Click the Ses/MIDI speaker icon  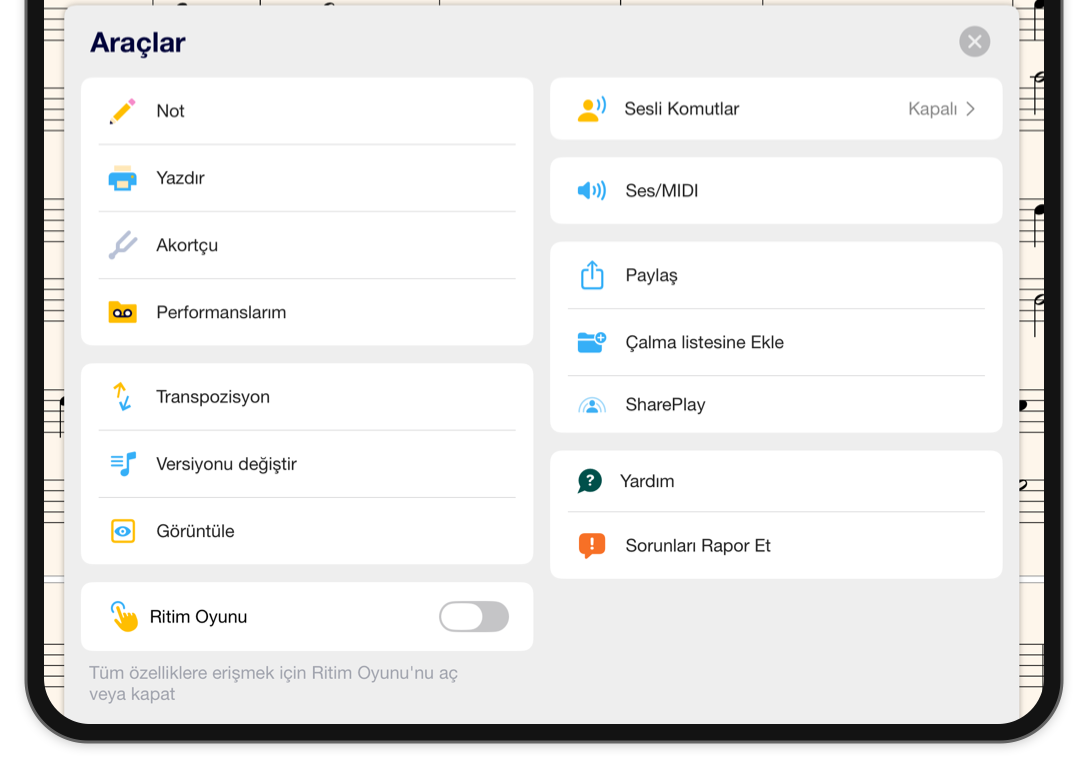tap(592, 190)
